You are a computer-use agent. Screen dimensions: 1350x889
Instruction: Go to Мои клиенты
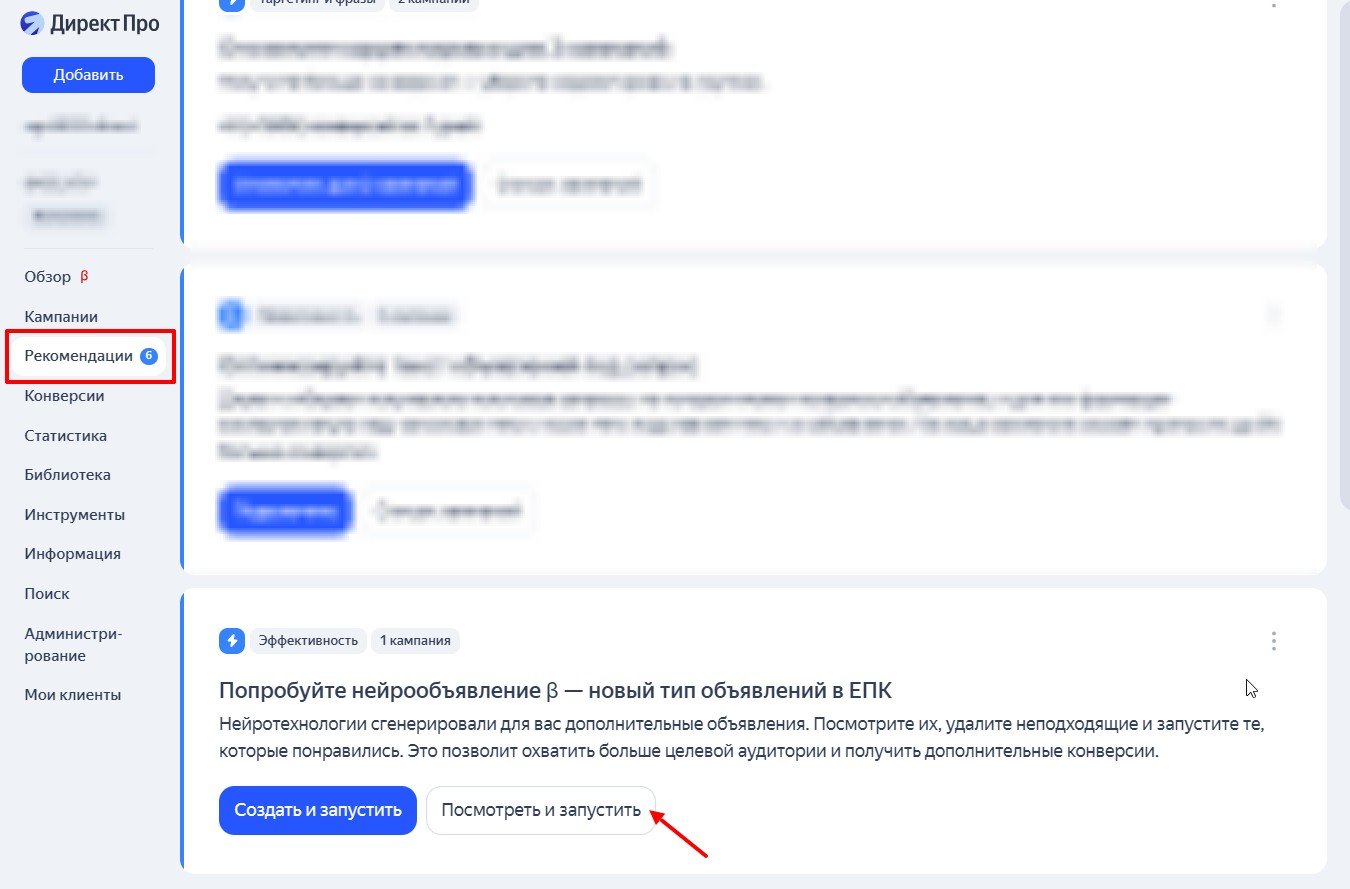point(73,695)
